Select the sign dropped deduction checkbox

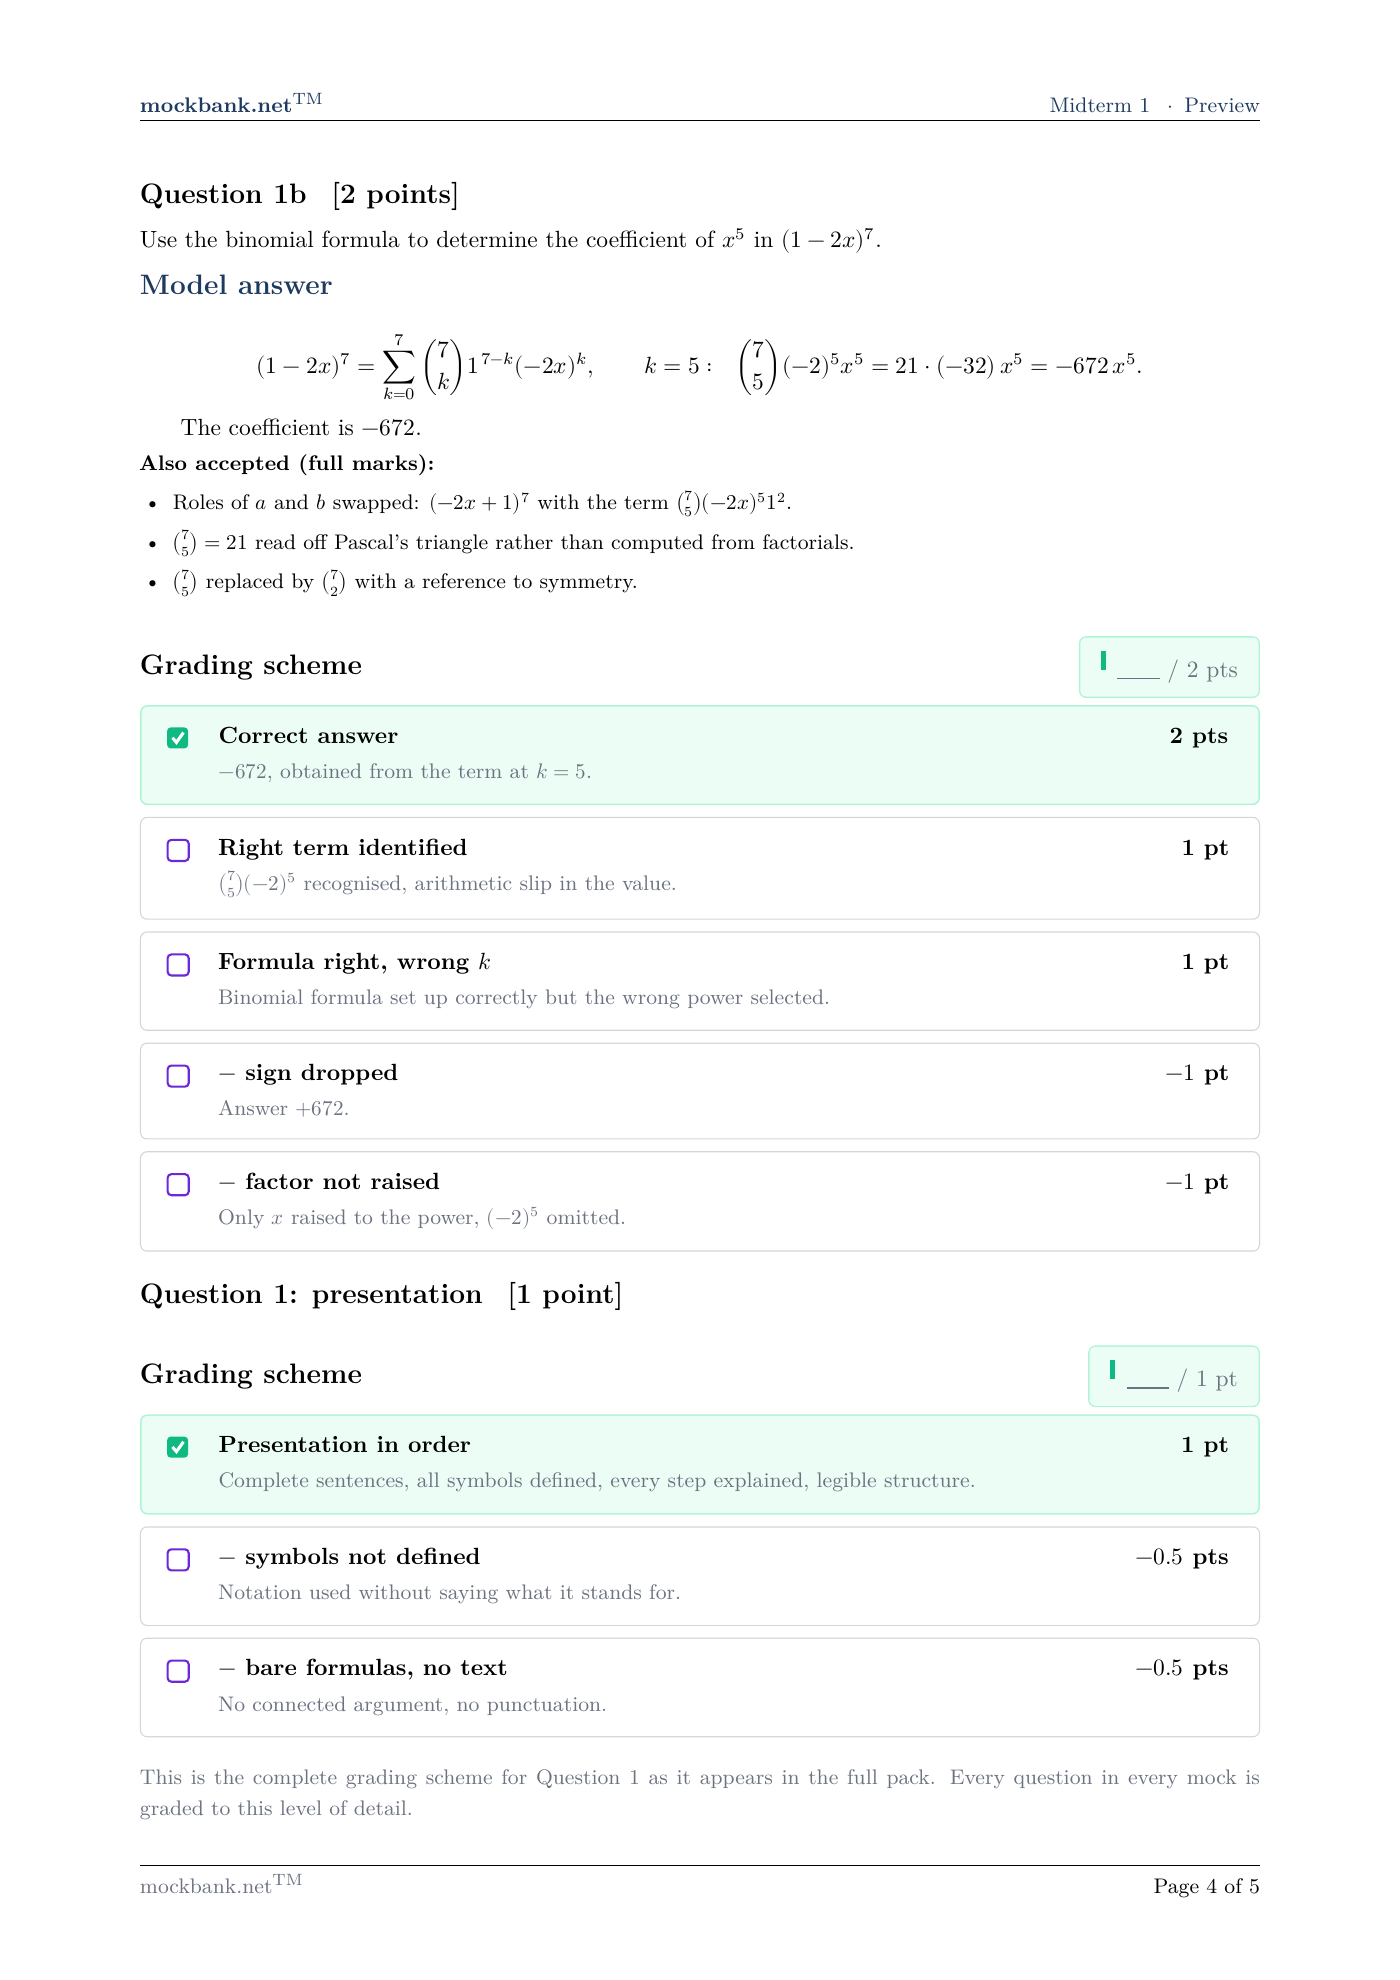pyautogui.click(x=178, y=1075)
